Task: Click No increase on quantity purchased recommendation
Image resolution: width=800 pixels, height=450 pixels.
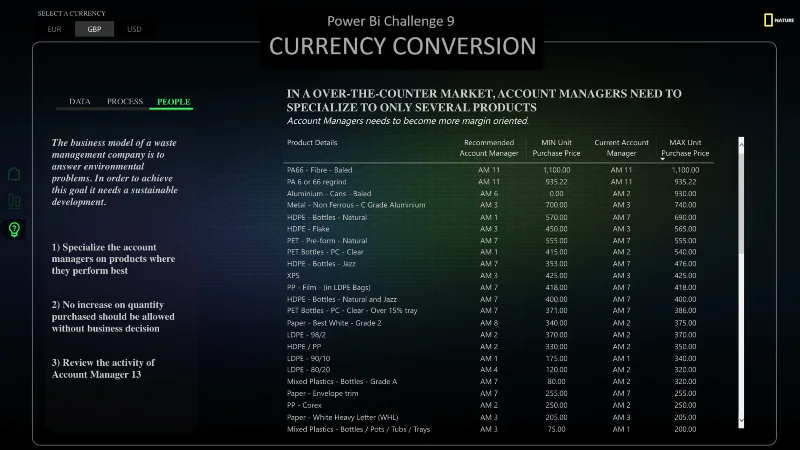Action: pos(113,316)
